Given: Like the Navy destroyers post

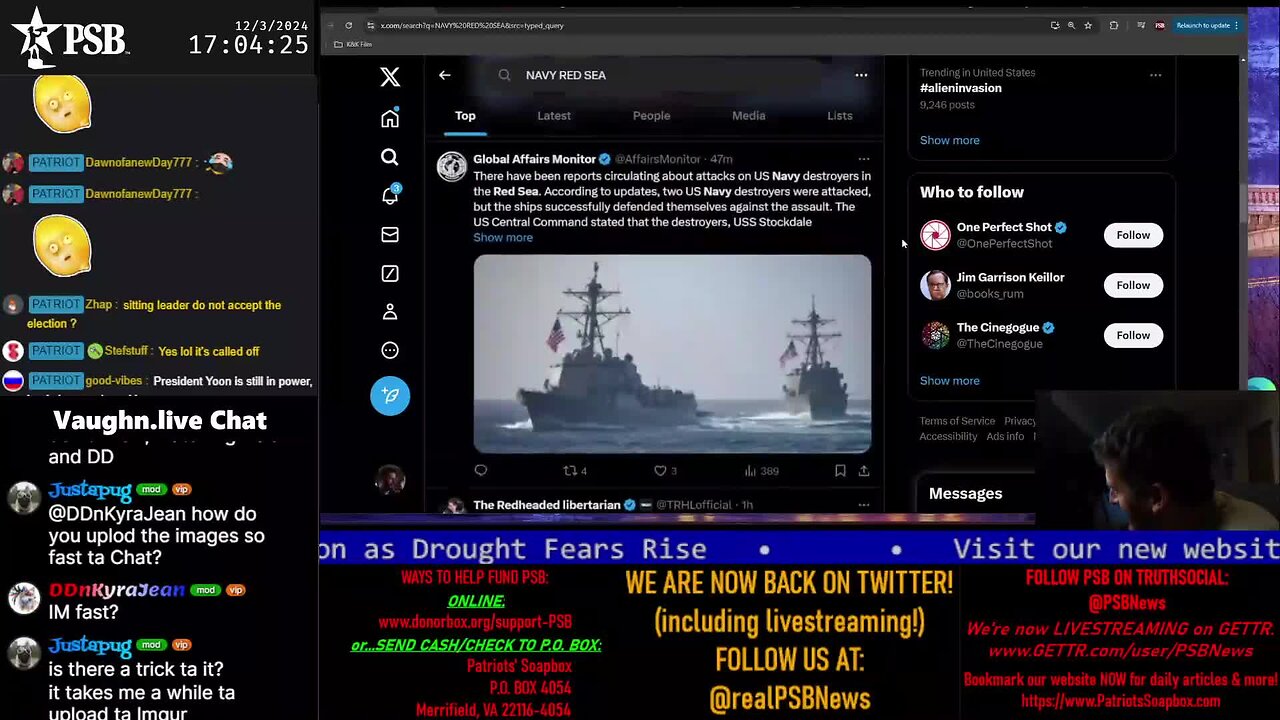Looking at the screenshot, I should click(665, 471).
